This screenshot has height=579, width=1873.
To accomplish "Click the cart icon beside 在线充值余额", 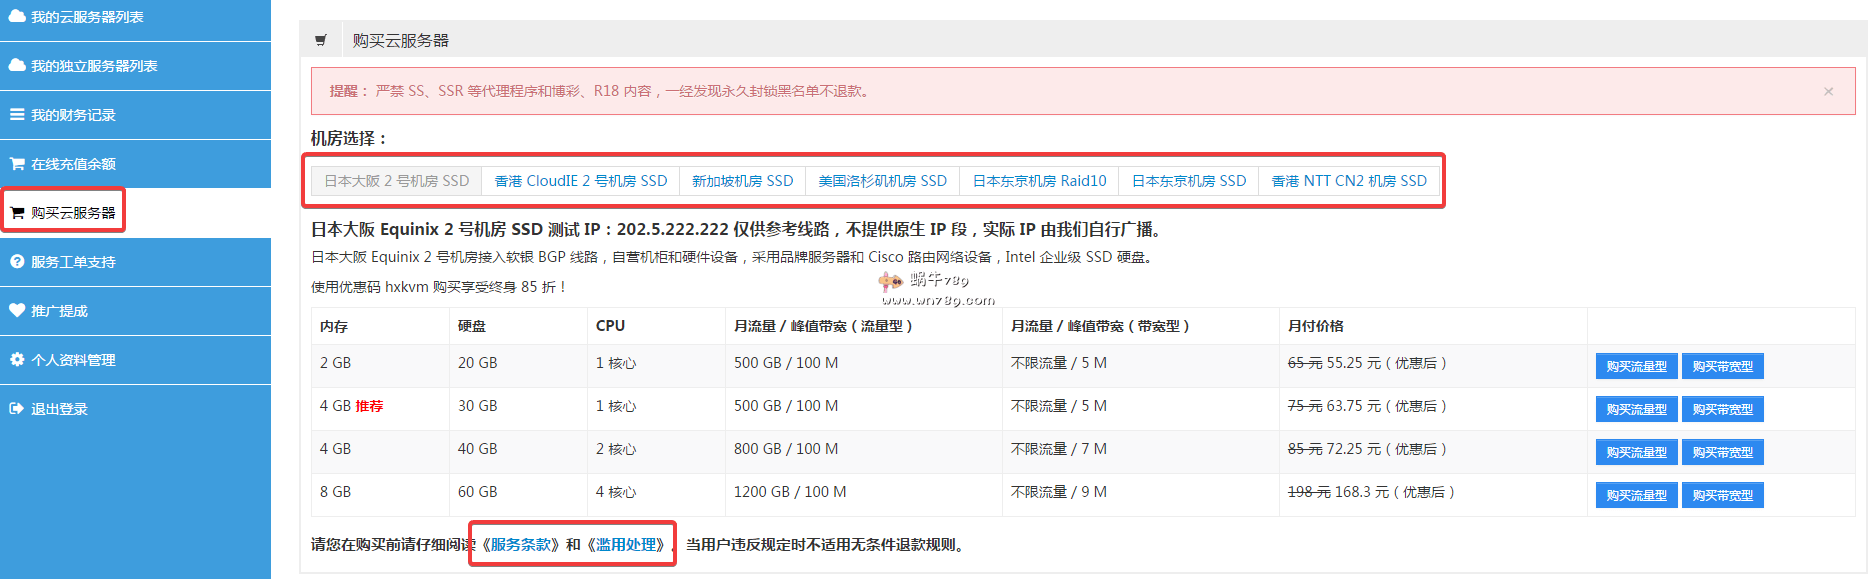I will coord(17,163).
